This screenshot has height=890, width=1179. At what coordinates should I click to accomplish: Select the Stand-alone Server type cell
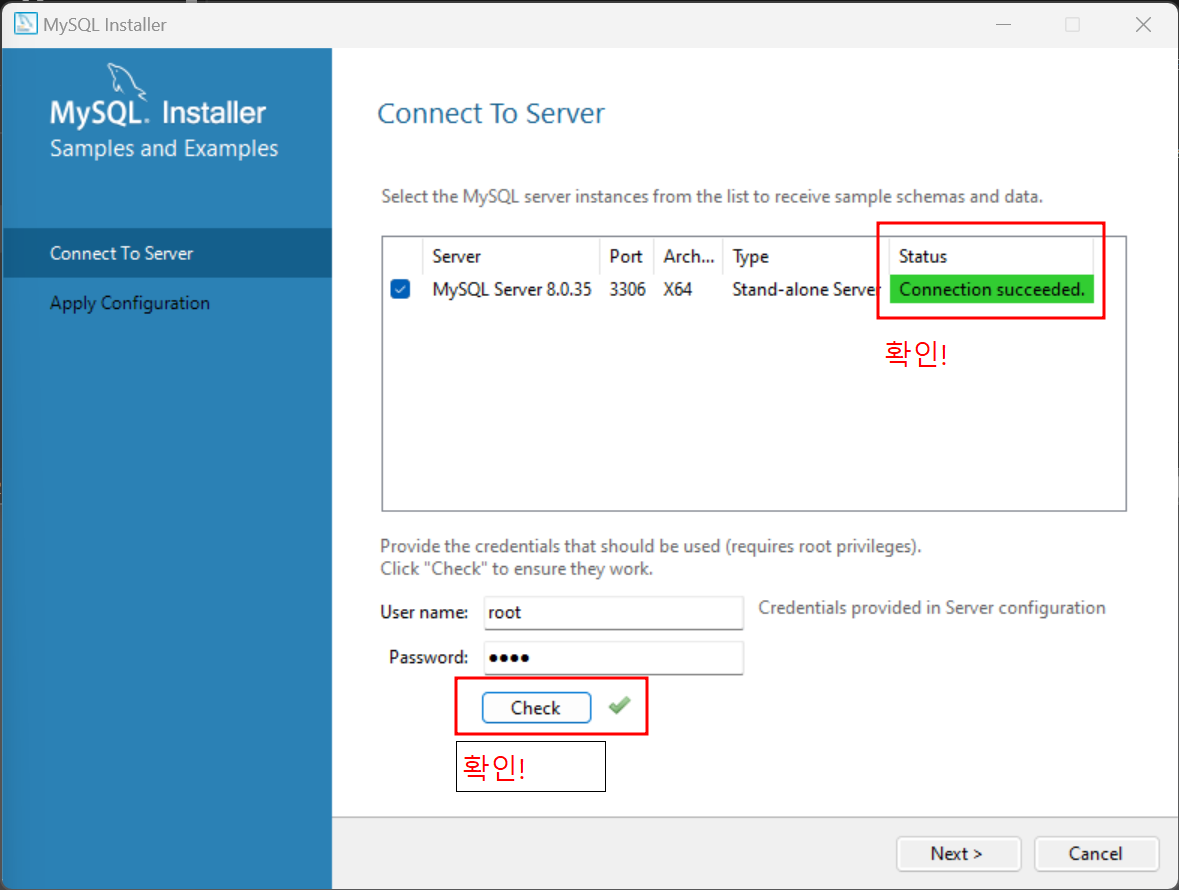pos(806,289)
